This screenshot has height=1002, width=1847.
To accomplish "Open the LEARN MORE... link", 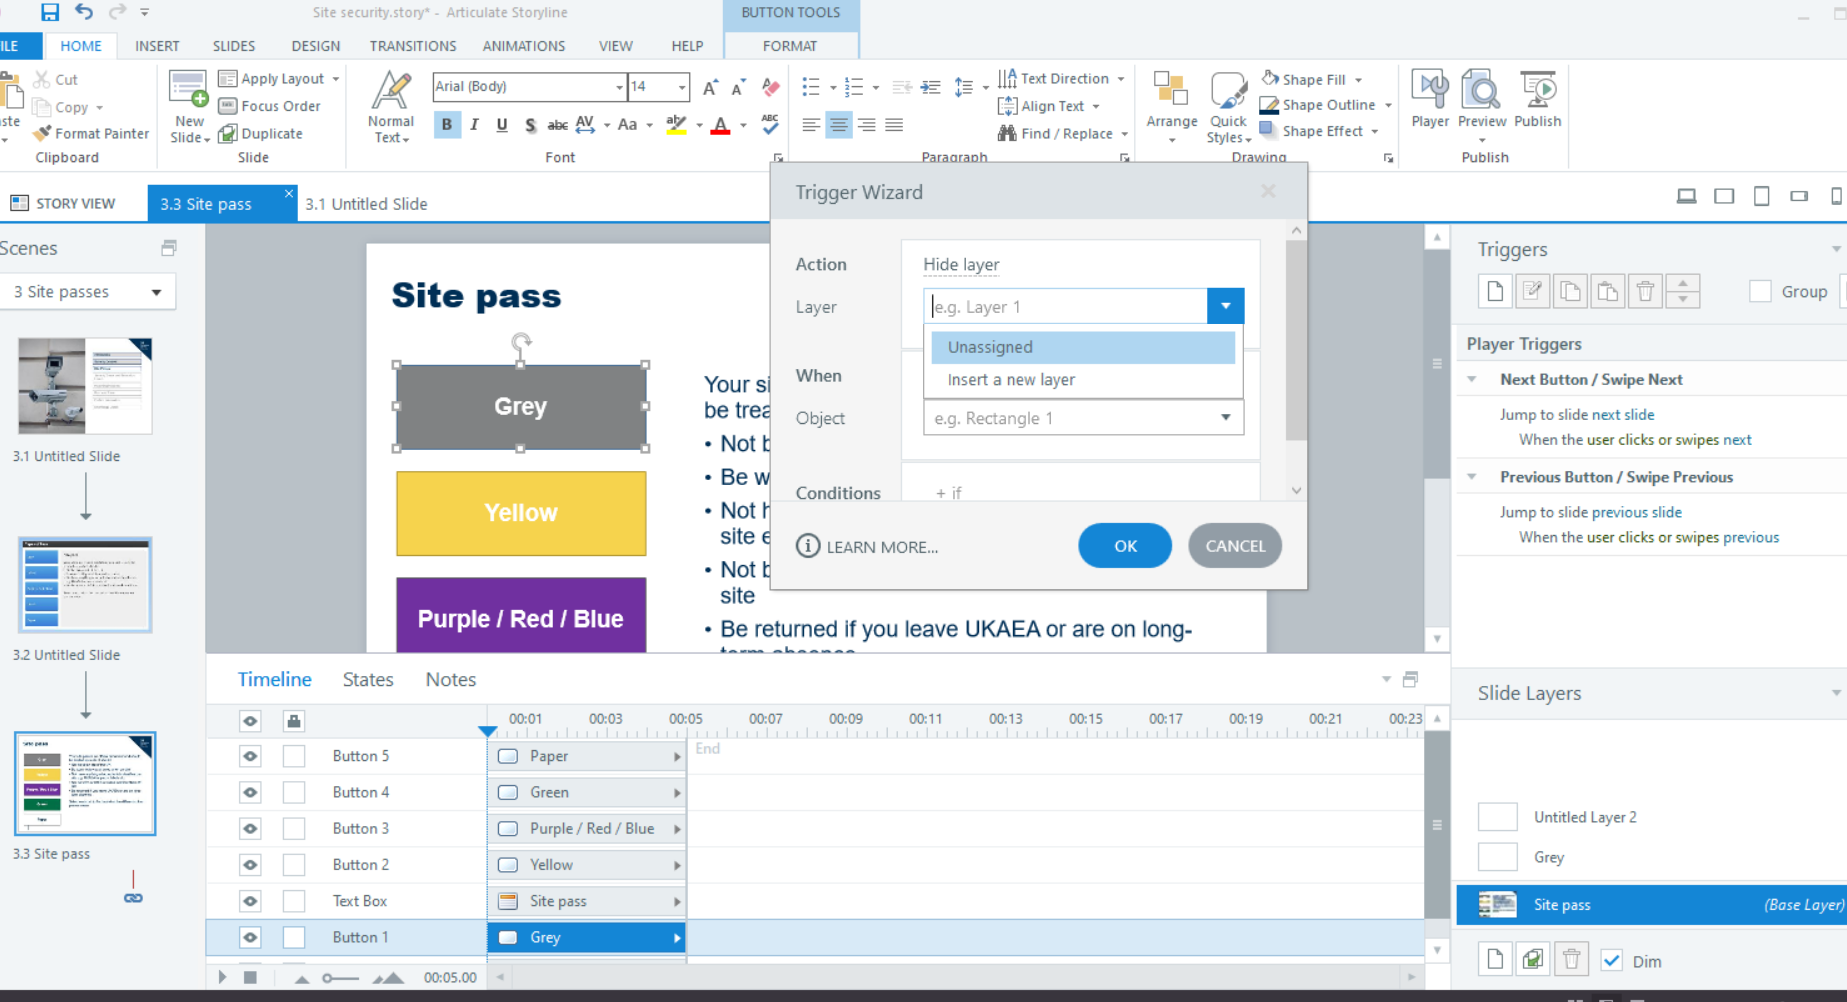I will 867,547.
